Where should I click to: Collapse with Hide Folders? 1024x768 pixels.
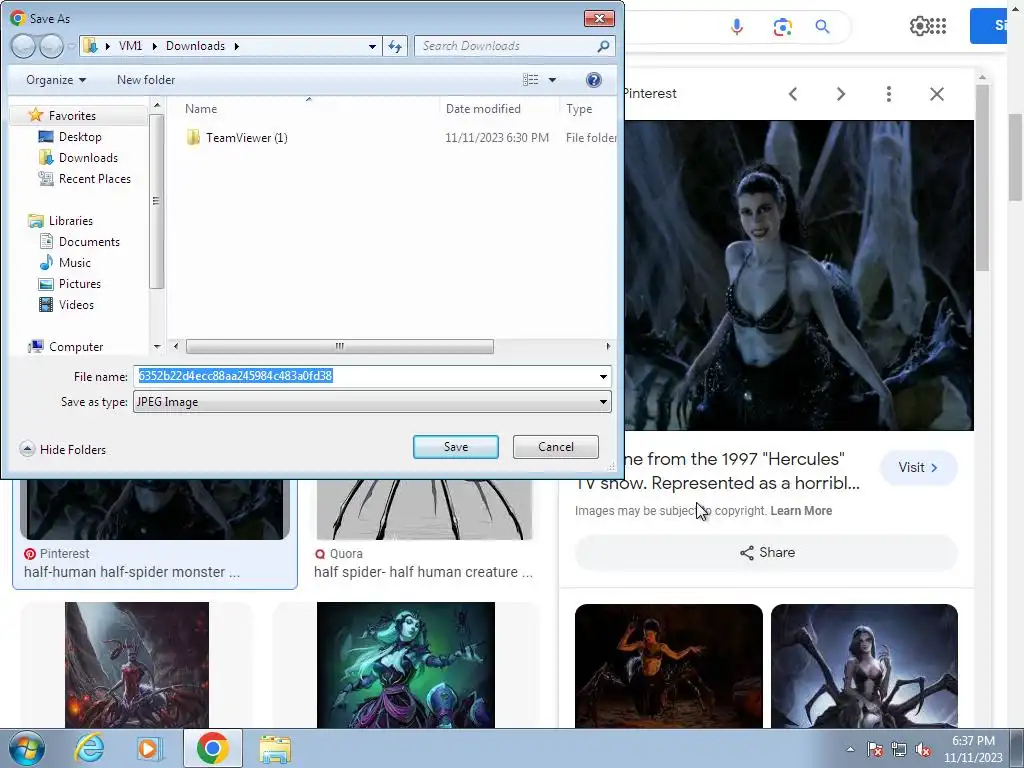click(x=63, y=449)
